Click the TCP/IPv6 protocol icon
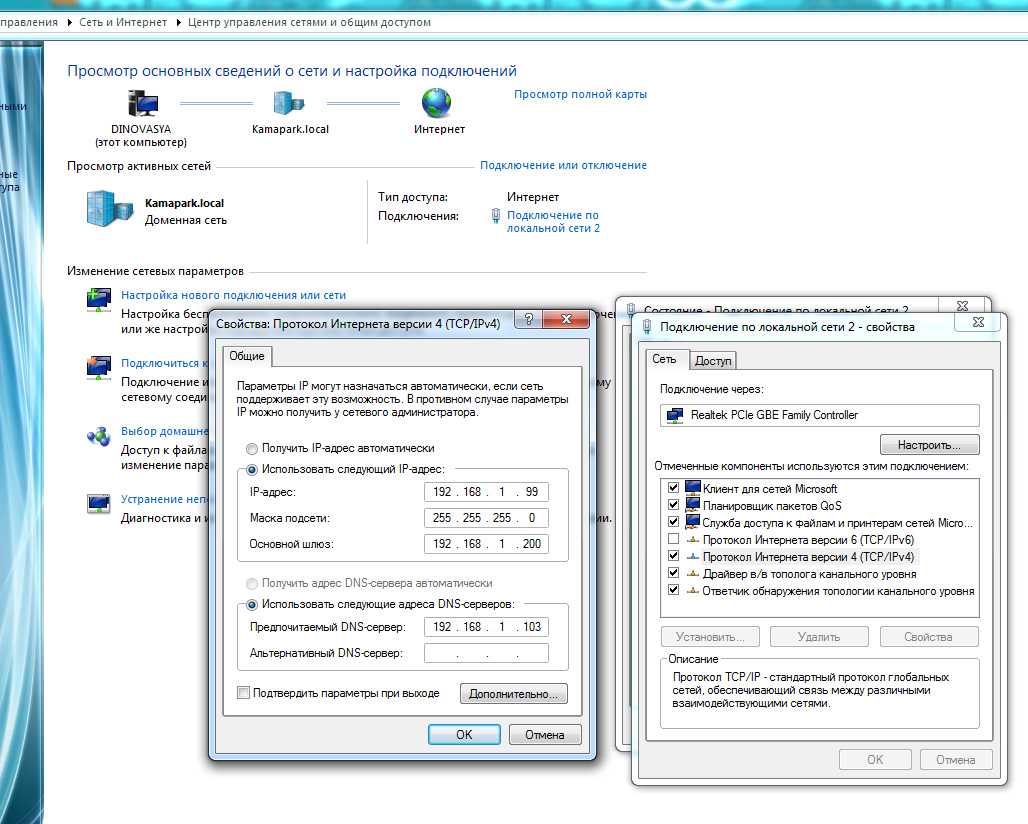1028x824 pixels. click(x=692, y=540)
